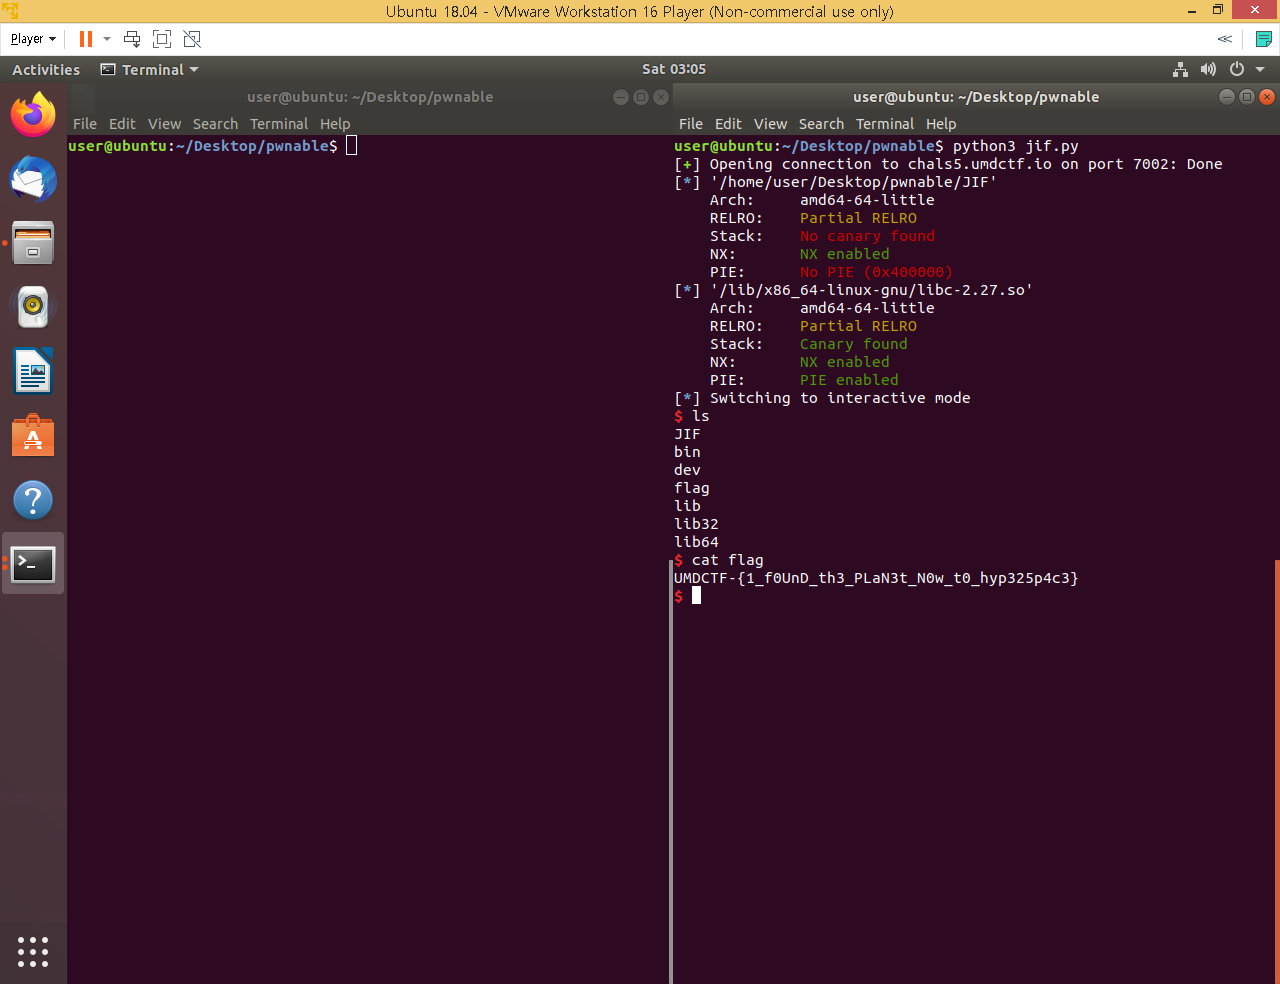Maximize the right terminal window
This screenshot has height=984, width=1280.
tap(1247, 97)
